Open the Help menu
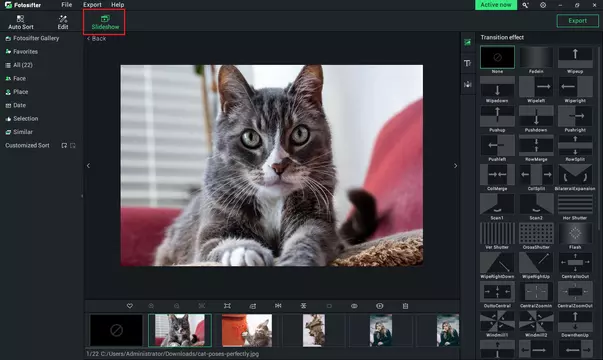 coord(118,5)
